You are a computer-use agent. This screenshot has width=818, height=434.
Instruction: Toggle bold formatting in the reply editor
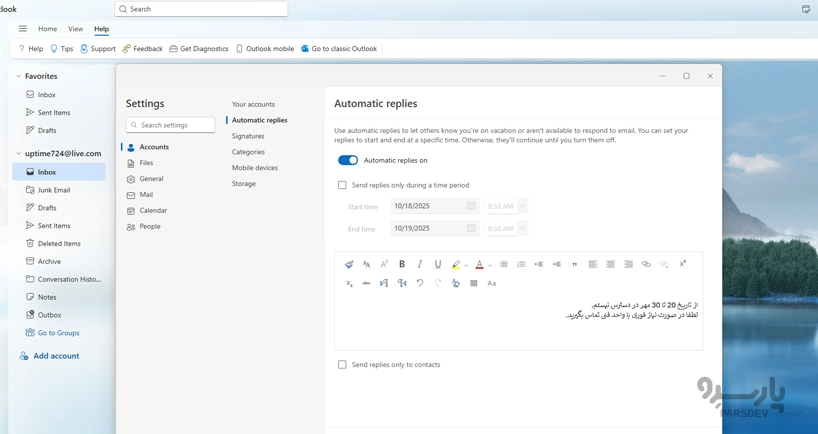(x=402, y=264)
